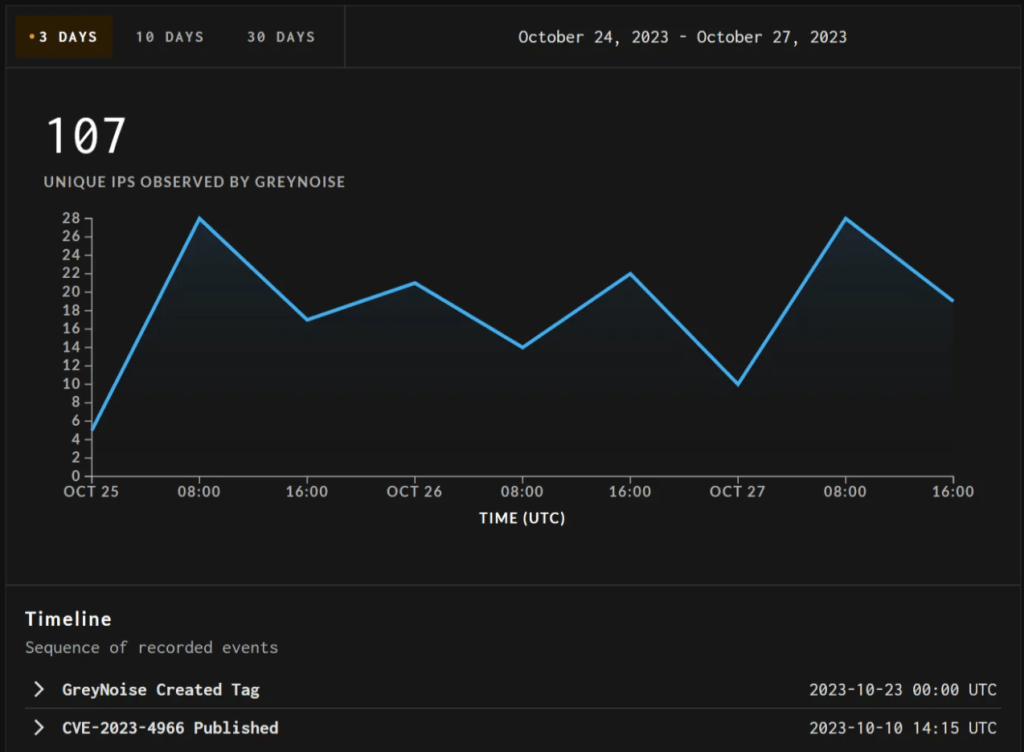This screenshot has height=752, width=1024.
Task: Click the orange dot on 3 DAYS
Action: click(x=32, y=37)
